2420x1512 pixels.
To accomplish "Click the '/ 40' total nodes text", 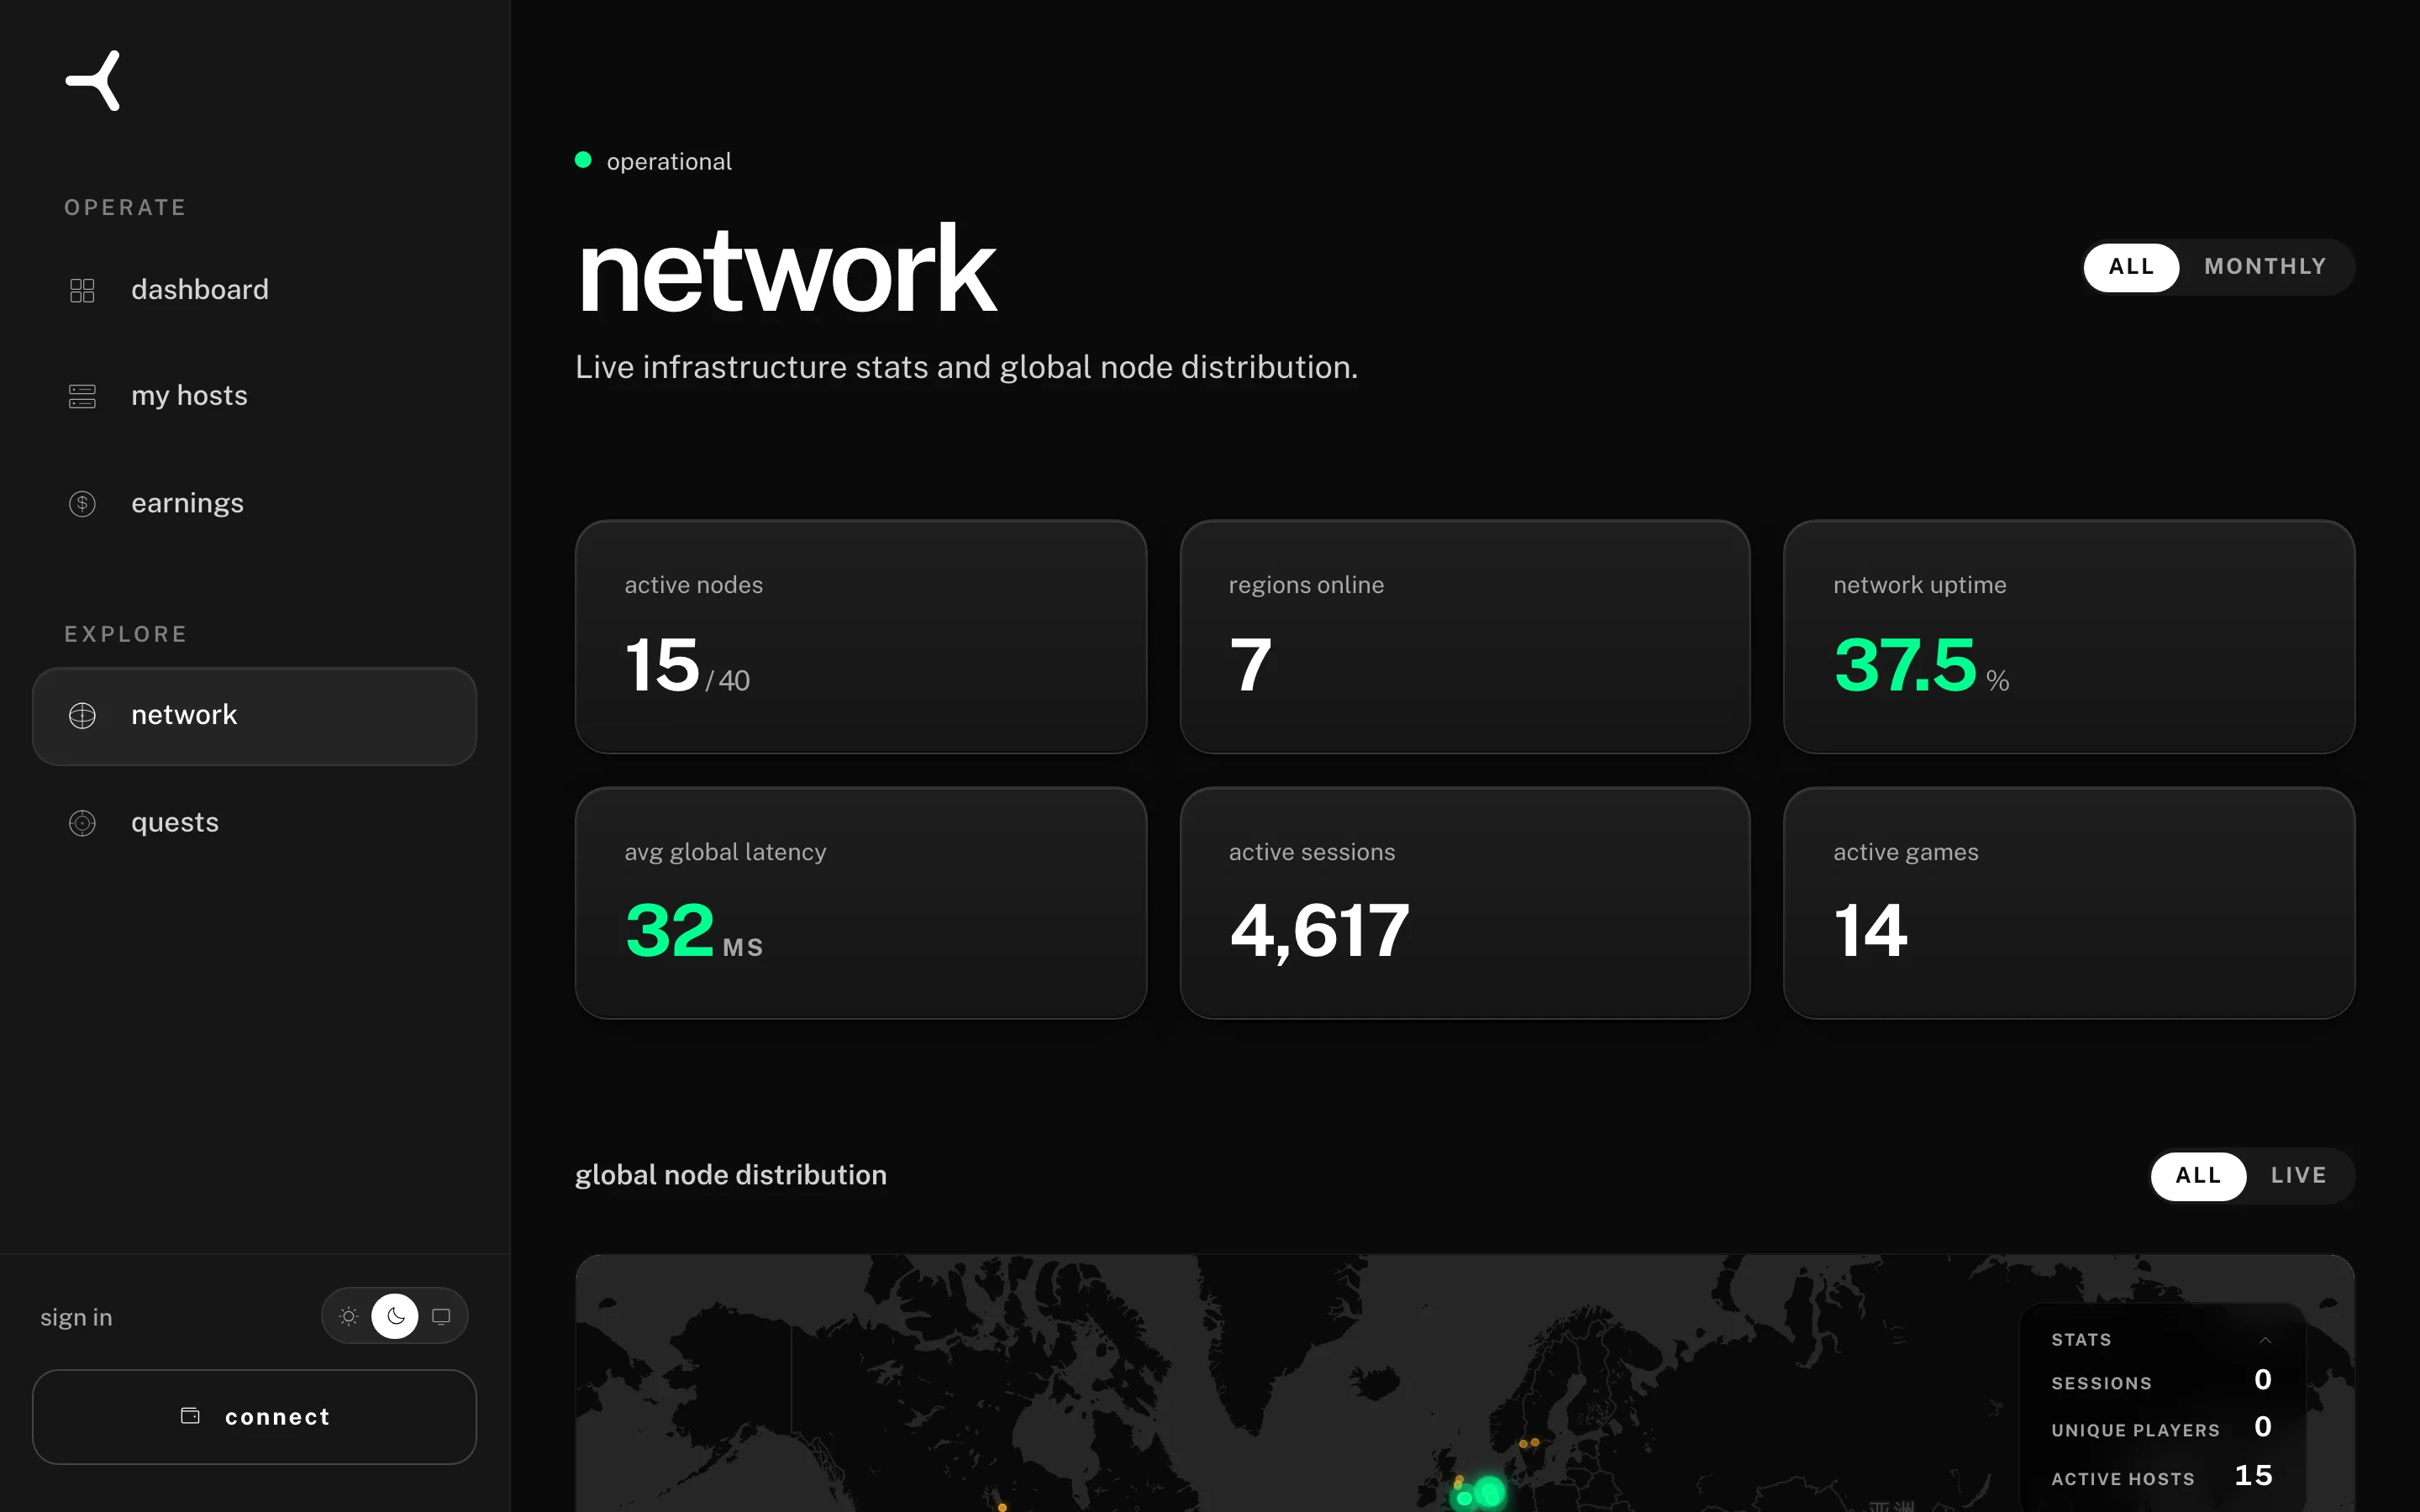I will point(727,681).
